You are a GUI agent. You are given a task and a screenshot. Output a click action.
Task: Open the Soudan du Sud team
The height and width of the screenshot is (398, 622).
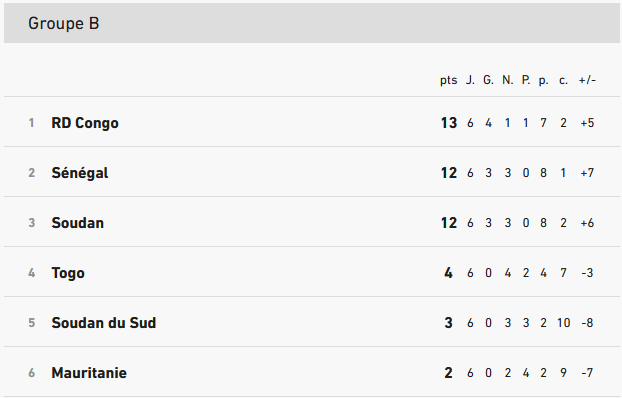tap(104, 323)
